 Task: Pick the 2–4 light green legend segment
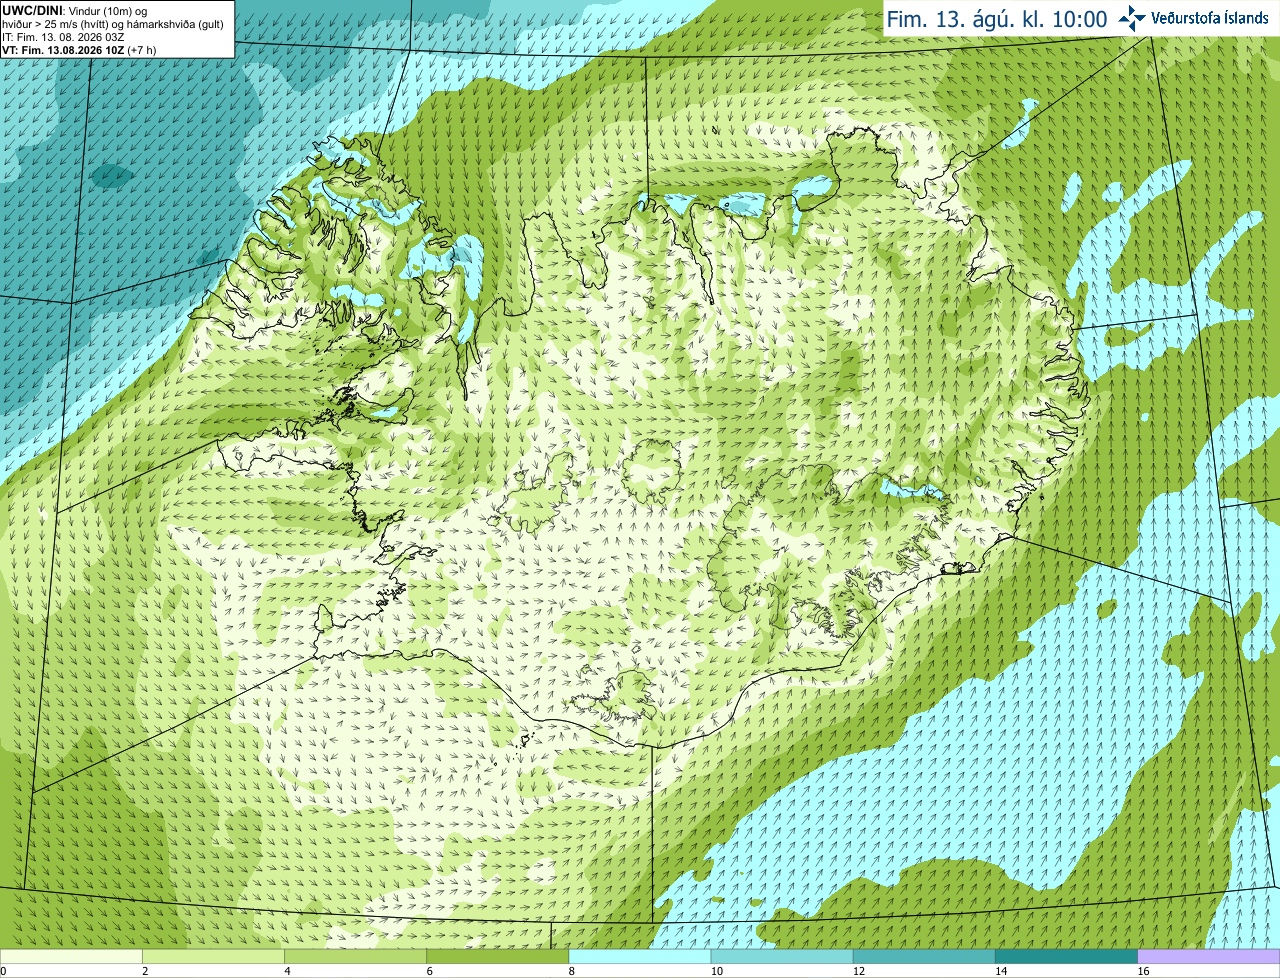tap(213, 957)
